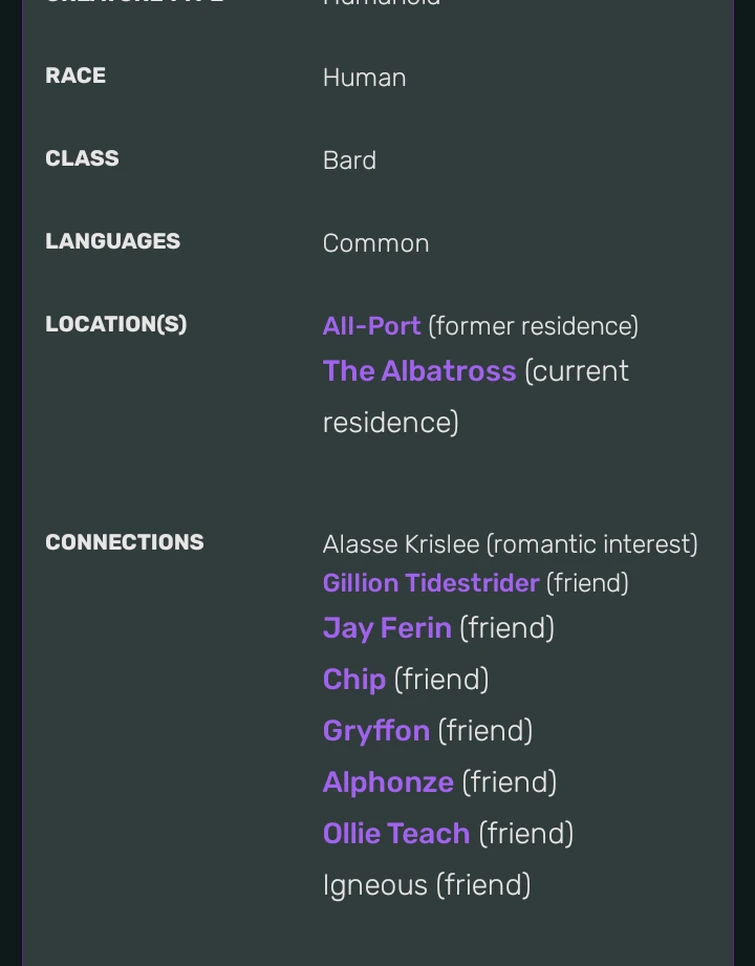Follow The Albatross link

419,371
